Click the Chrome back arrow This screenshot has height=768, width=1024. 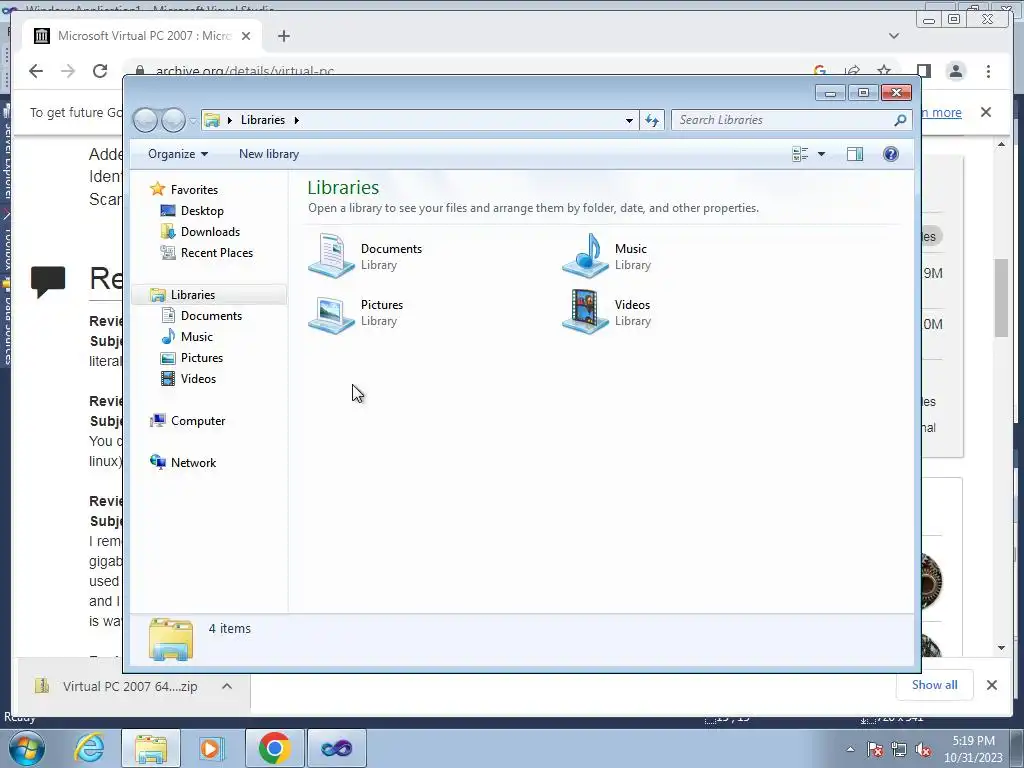pos(36,71)
